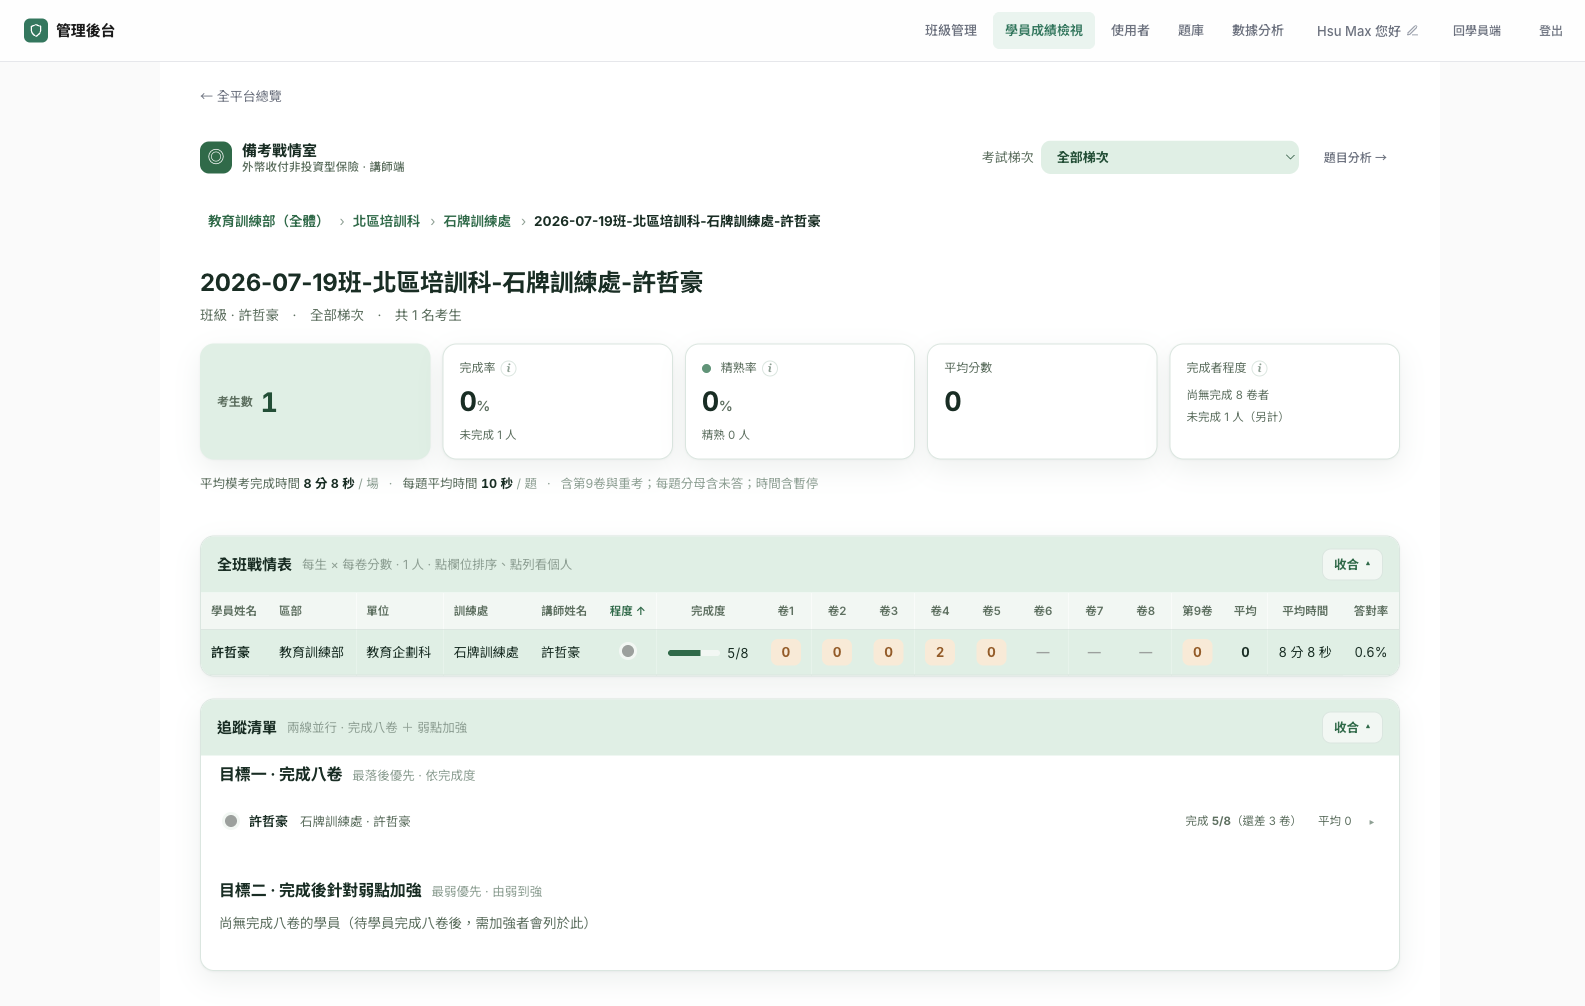Click the 平均分數 summary card
1585x1006 pixels.
pyautogui.click(x=1042, y=401)
